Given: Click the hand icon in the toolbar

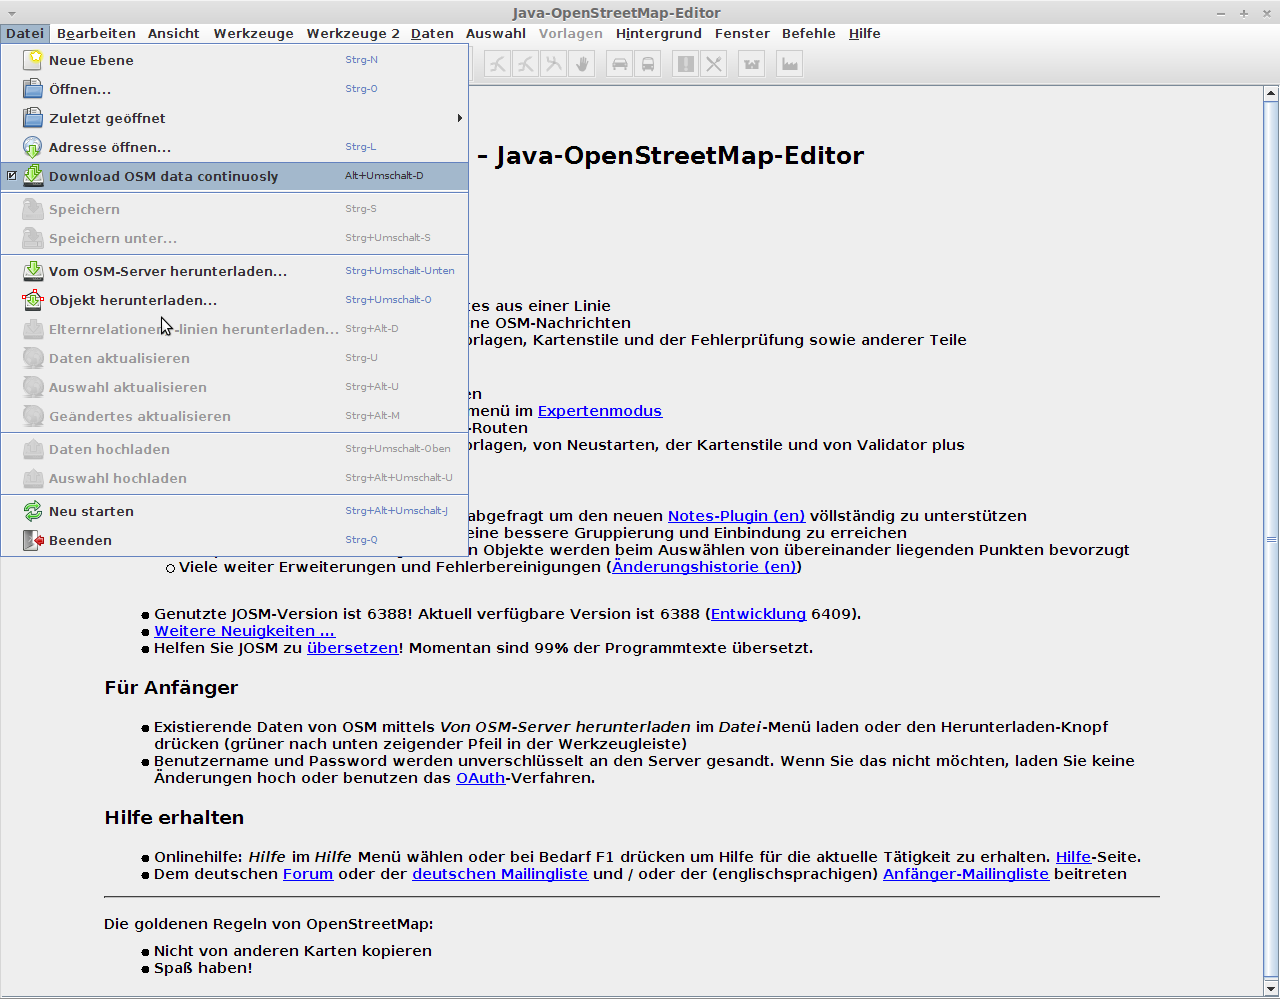Looking at the screenshot, I should point(582,64).
